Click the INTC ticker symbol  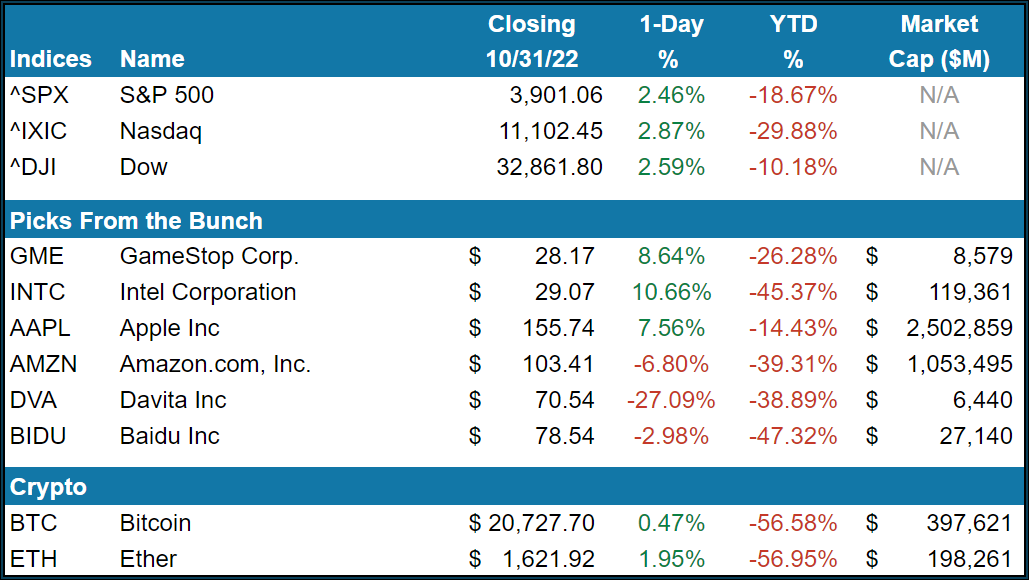click(36, 293)
